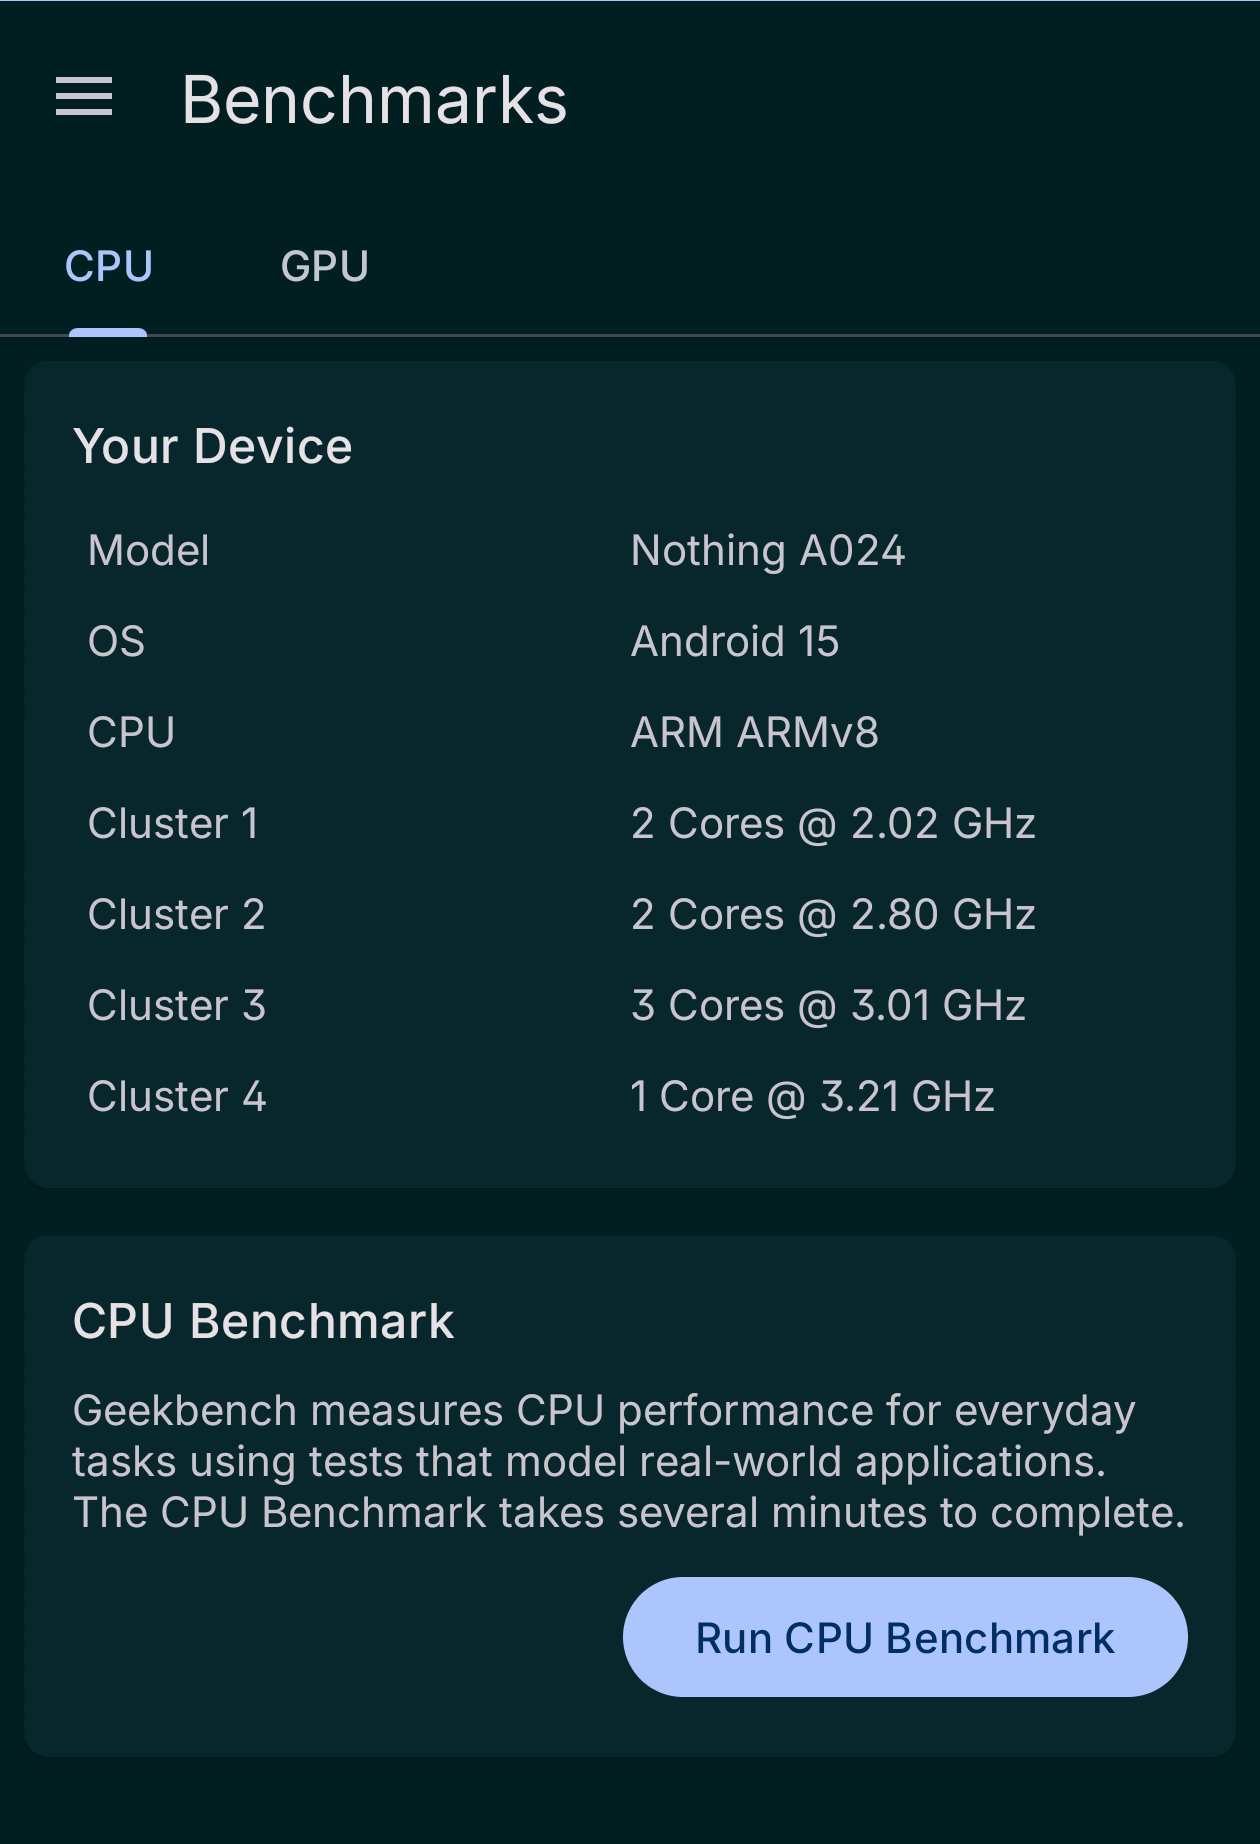1260x1844 pixels.
Task: Tap the Cluster 2 label
Action: pyautogui.click(x=176, y=915)
